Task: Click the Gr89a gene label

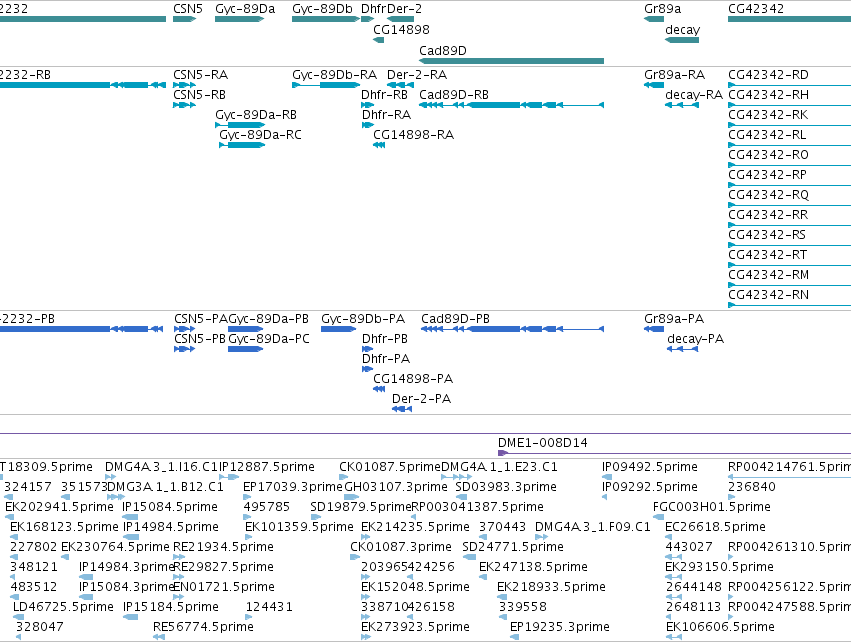Action: pyautogui.click(x=662, y=9)
